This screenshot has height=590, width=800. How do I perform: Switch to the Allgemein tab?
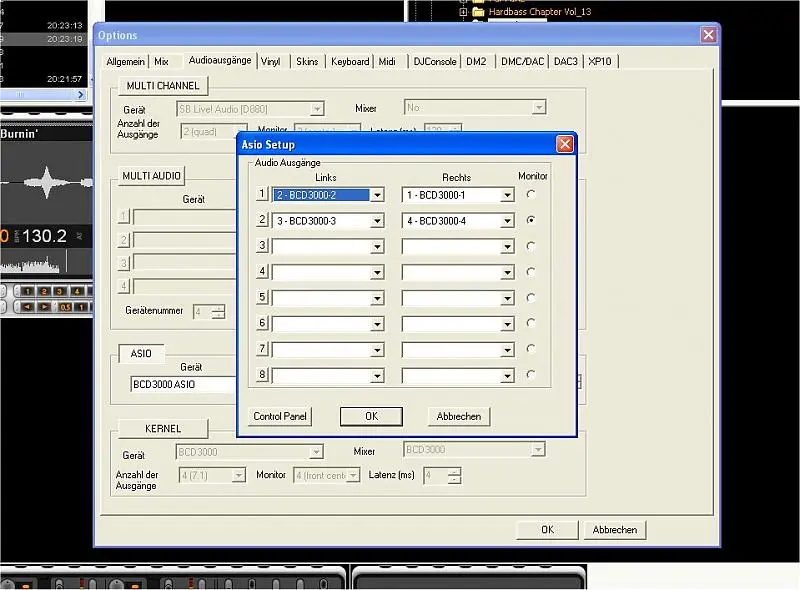tap(127, 61)
